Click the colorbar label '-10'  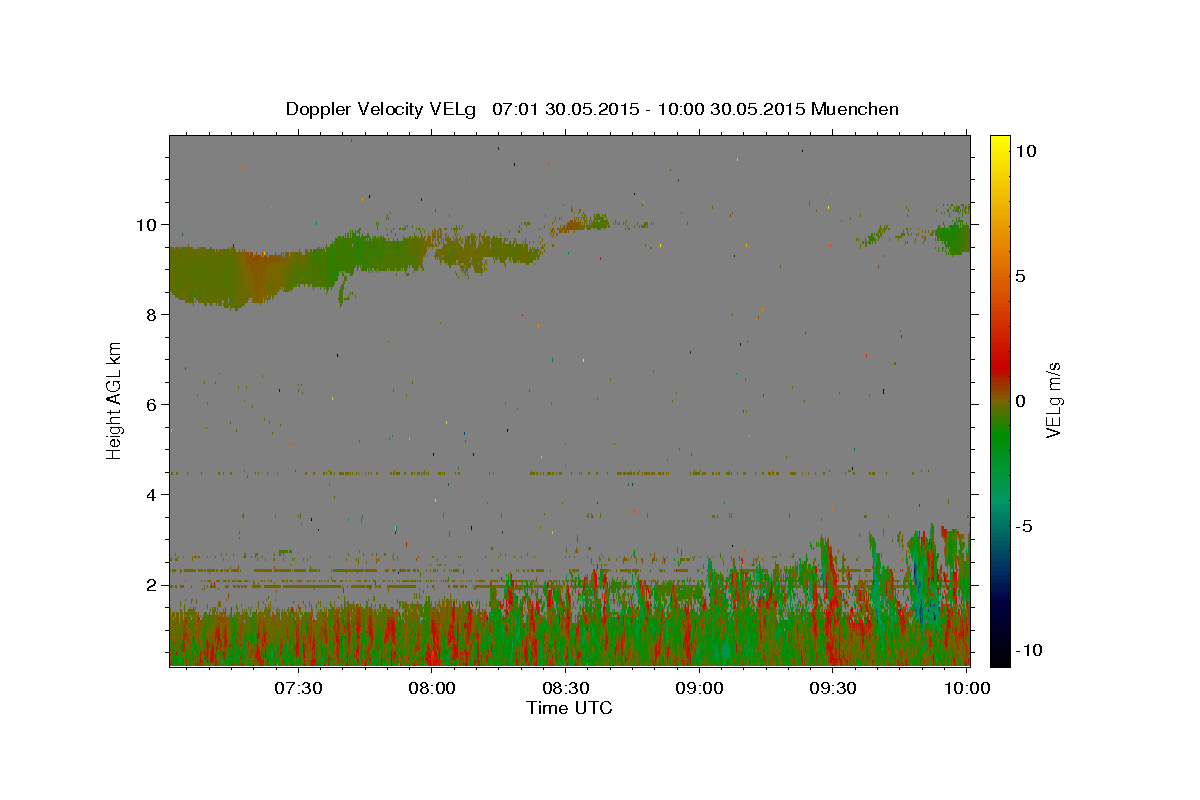click(1028, 651)
